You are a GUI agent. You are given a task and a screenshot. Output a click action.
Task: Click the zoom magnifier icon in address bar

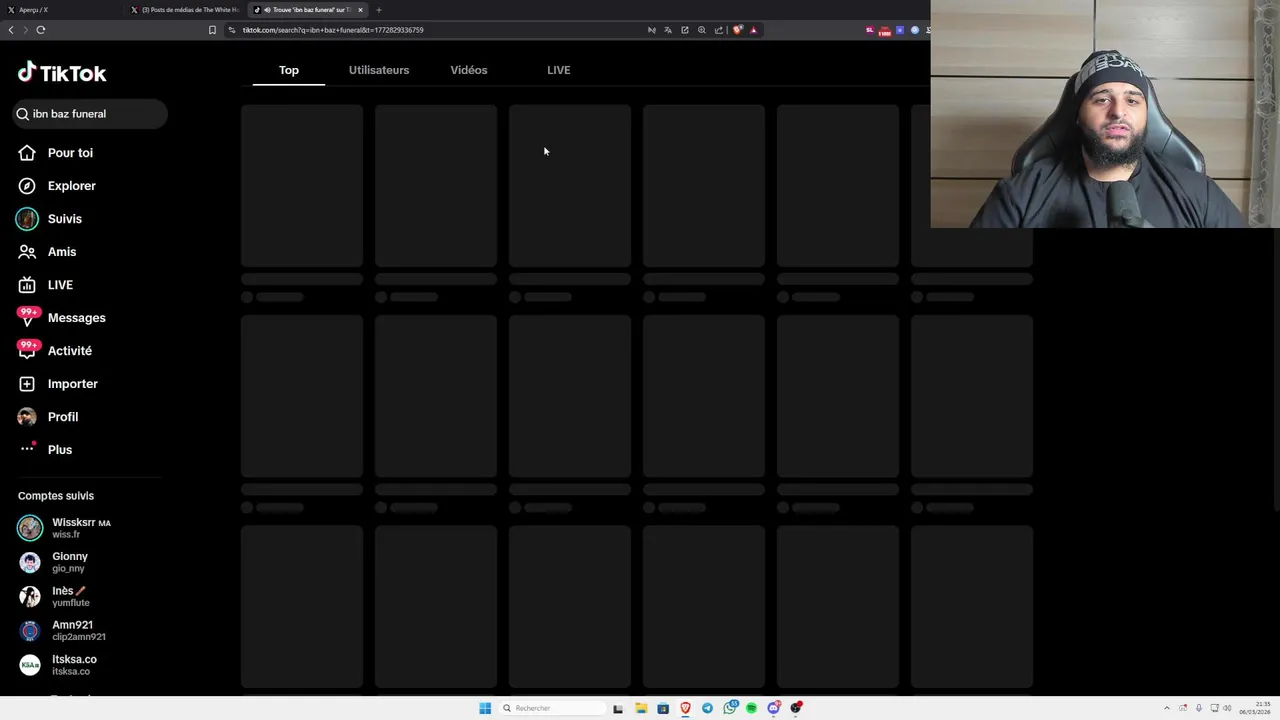(x=702, y=30)
